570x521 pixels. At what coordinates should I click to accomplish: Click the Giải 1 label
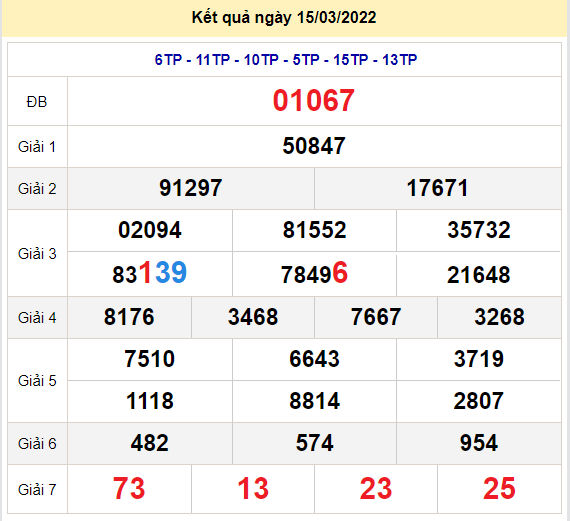(37, 147)
